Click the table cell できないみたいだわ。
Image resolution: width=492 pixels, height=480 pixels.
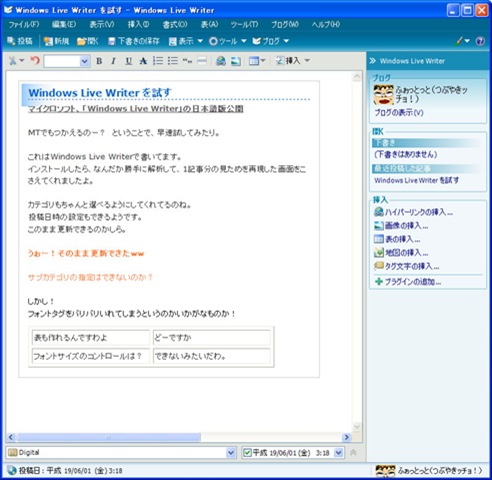[x=211, y=356]
